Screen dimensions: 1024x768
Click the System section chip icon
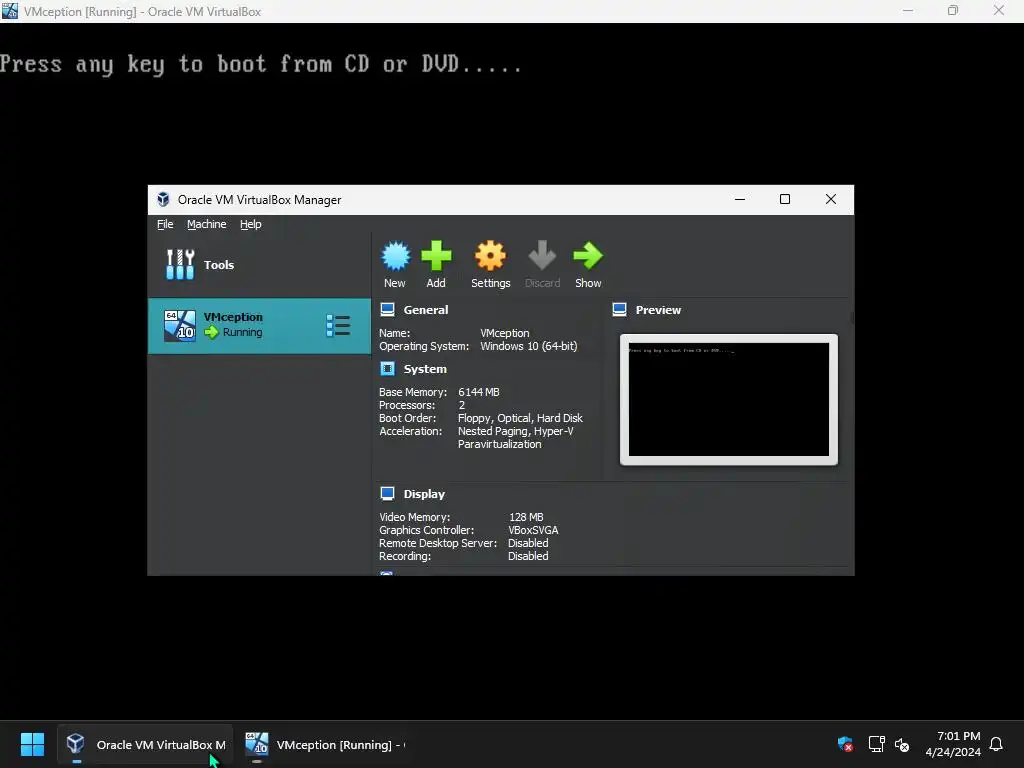(x=387, y=369)
